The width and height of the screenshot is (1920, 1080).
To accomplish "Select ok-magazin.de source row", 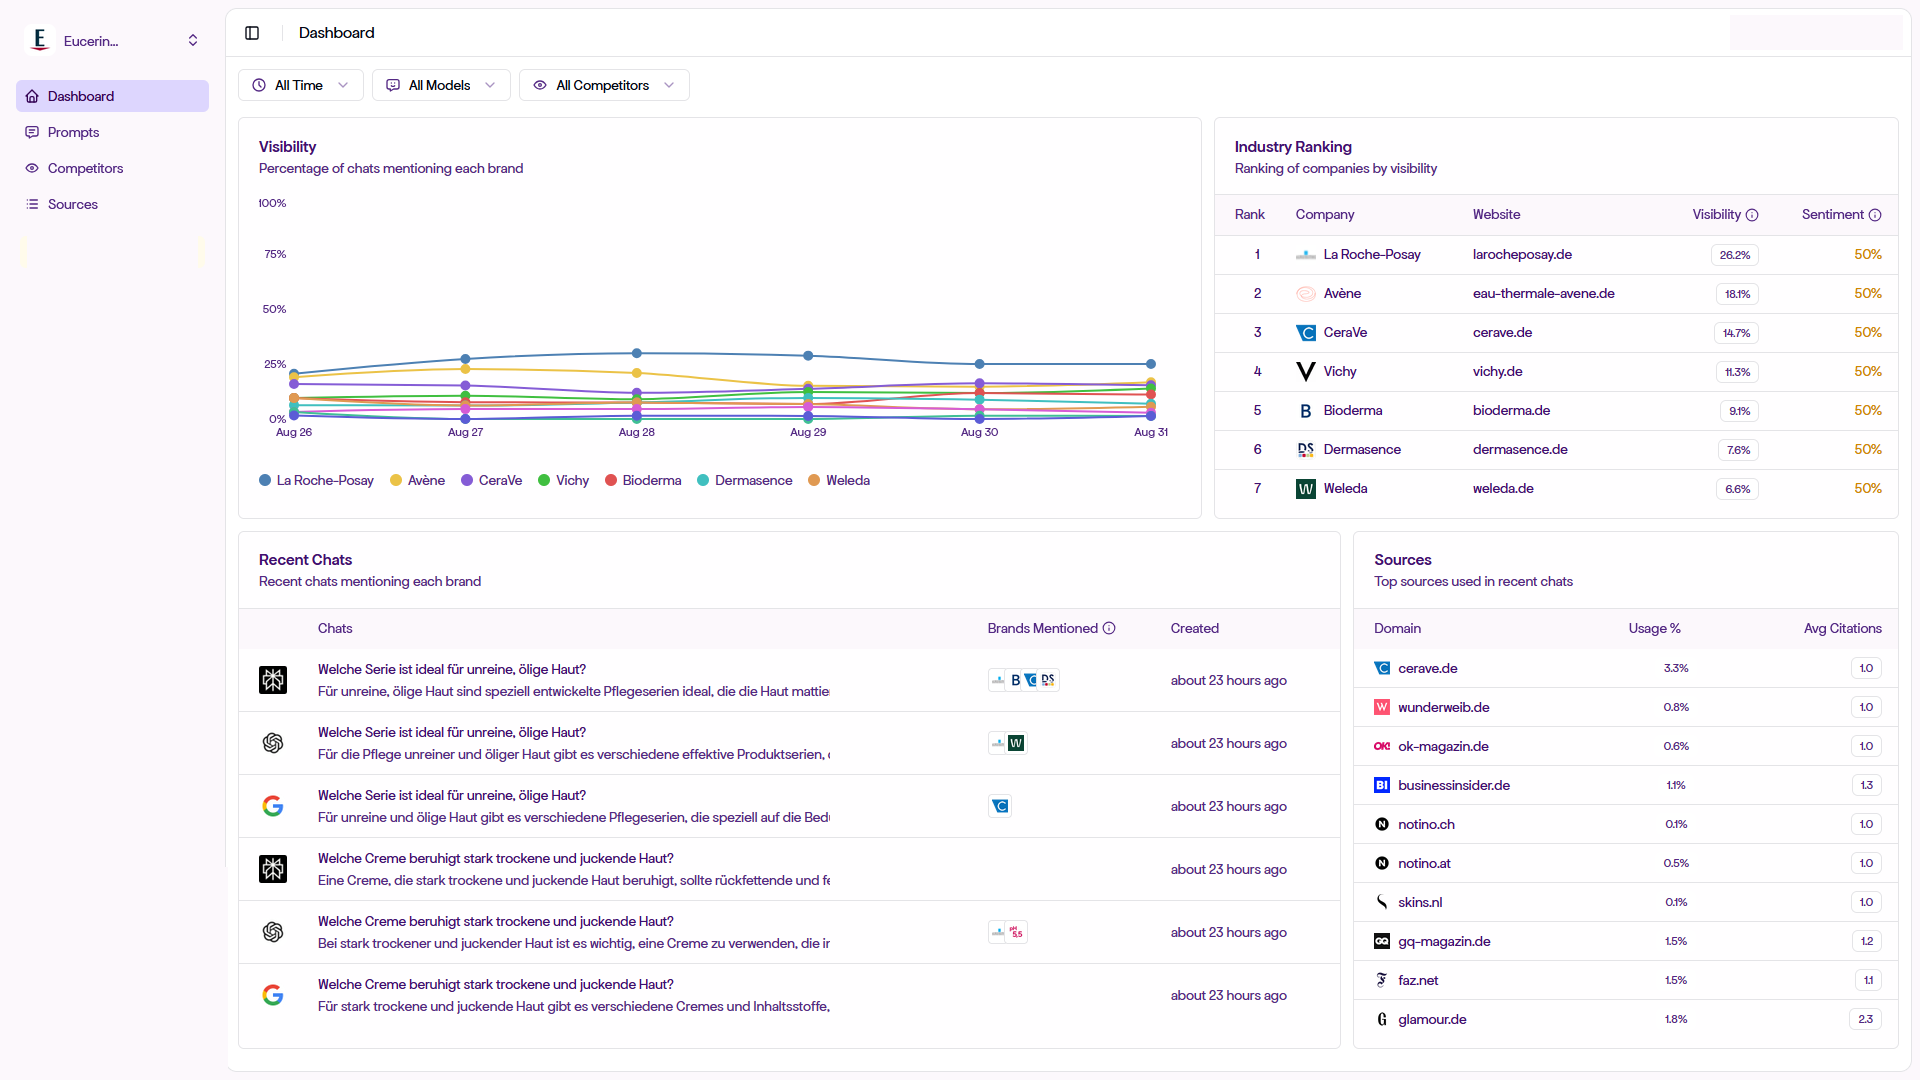I will click(1626, 746).
